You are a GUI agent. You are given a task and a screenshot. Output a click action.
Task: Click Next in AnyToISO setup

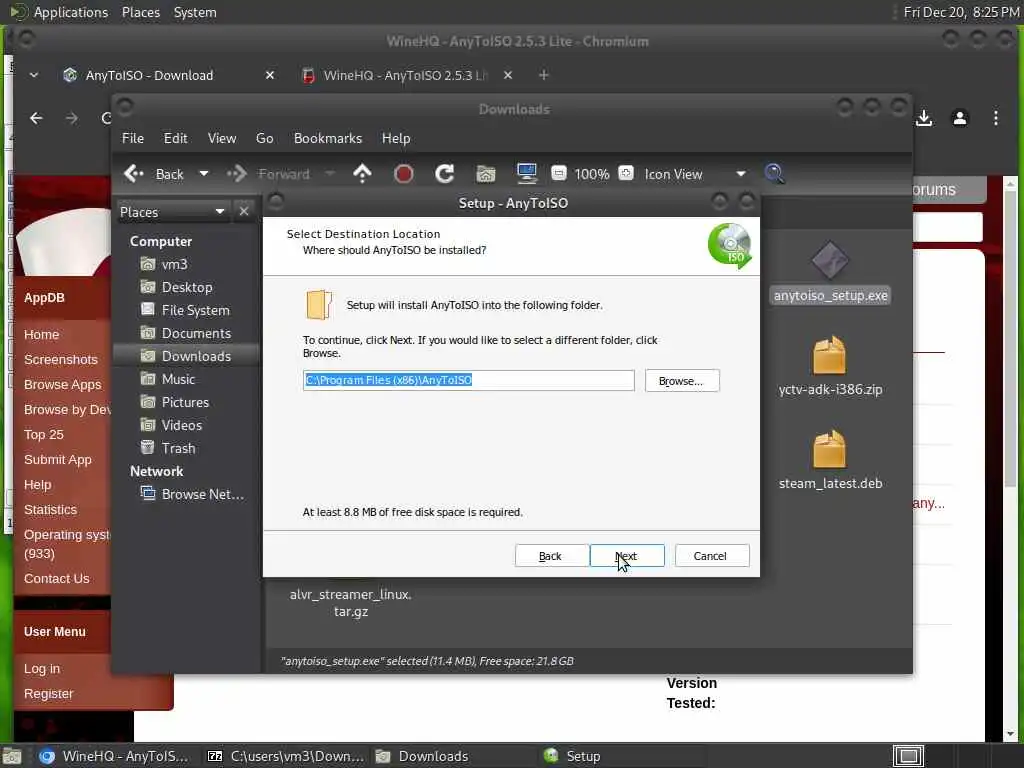click(627, 556)
